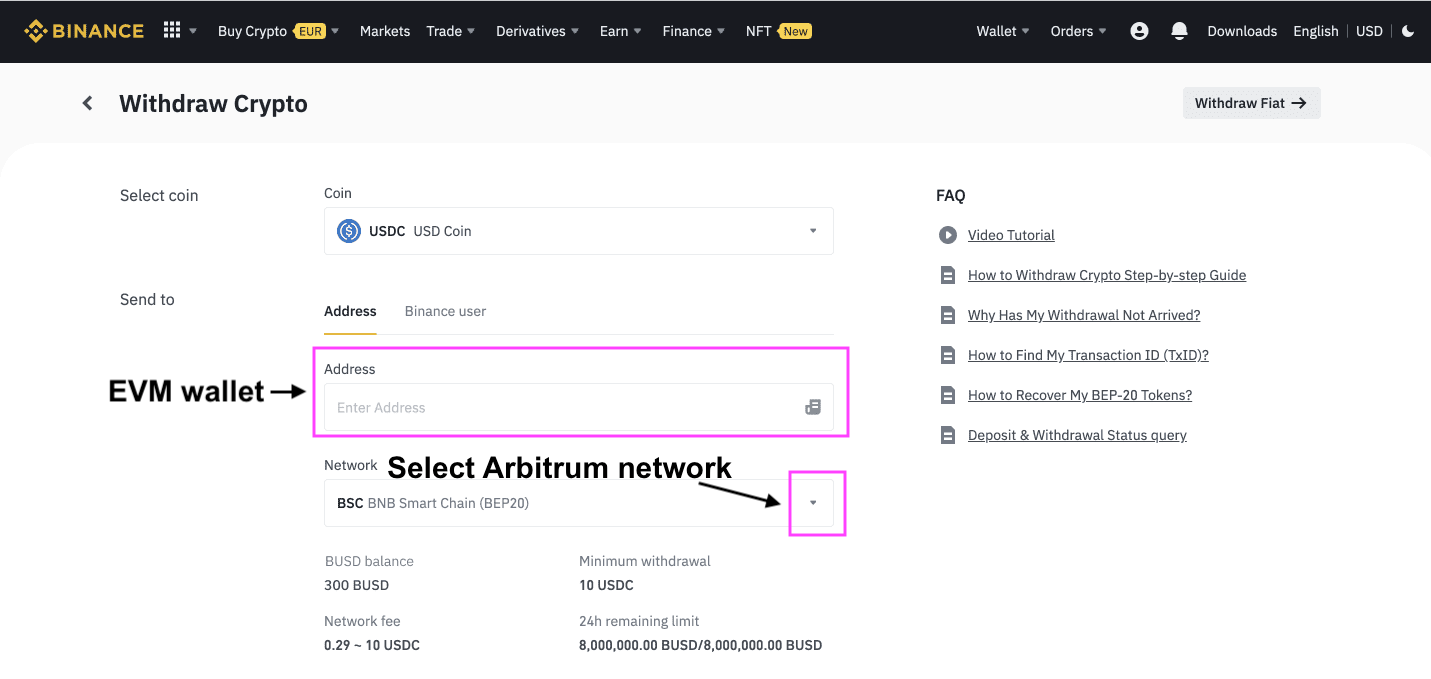
Task: Click the Video Tutorial play icon
Action: [x=947, y=235]
